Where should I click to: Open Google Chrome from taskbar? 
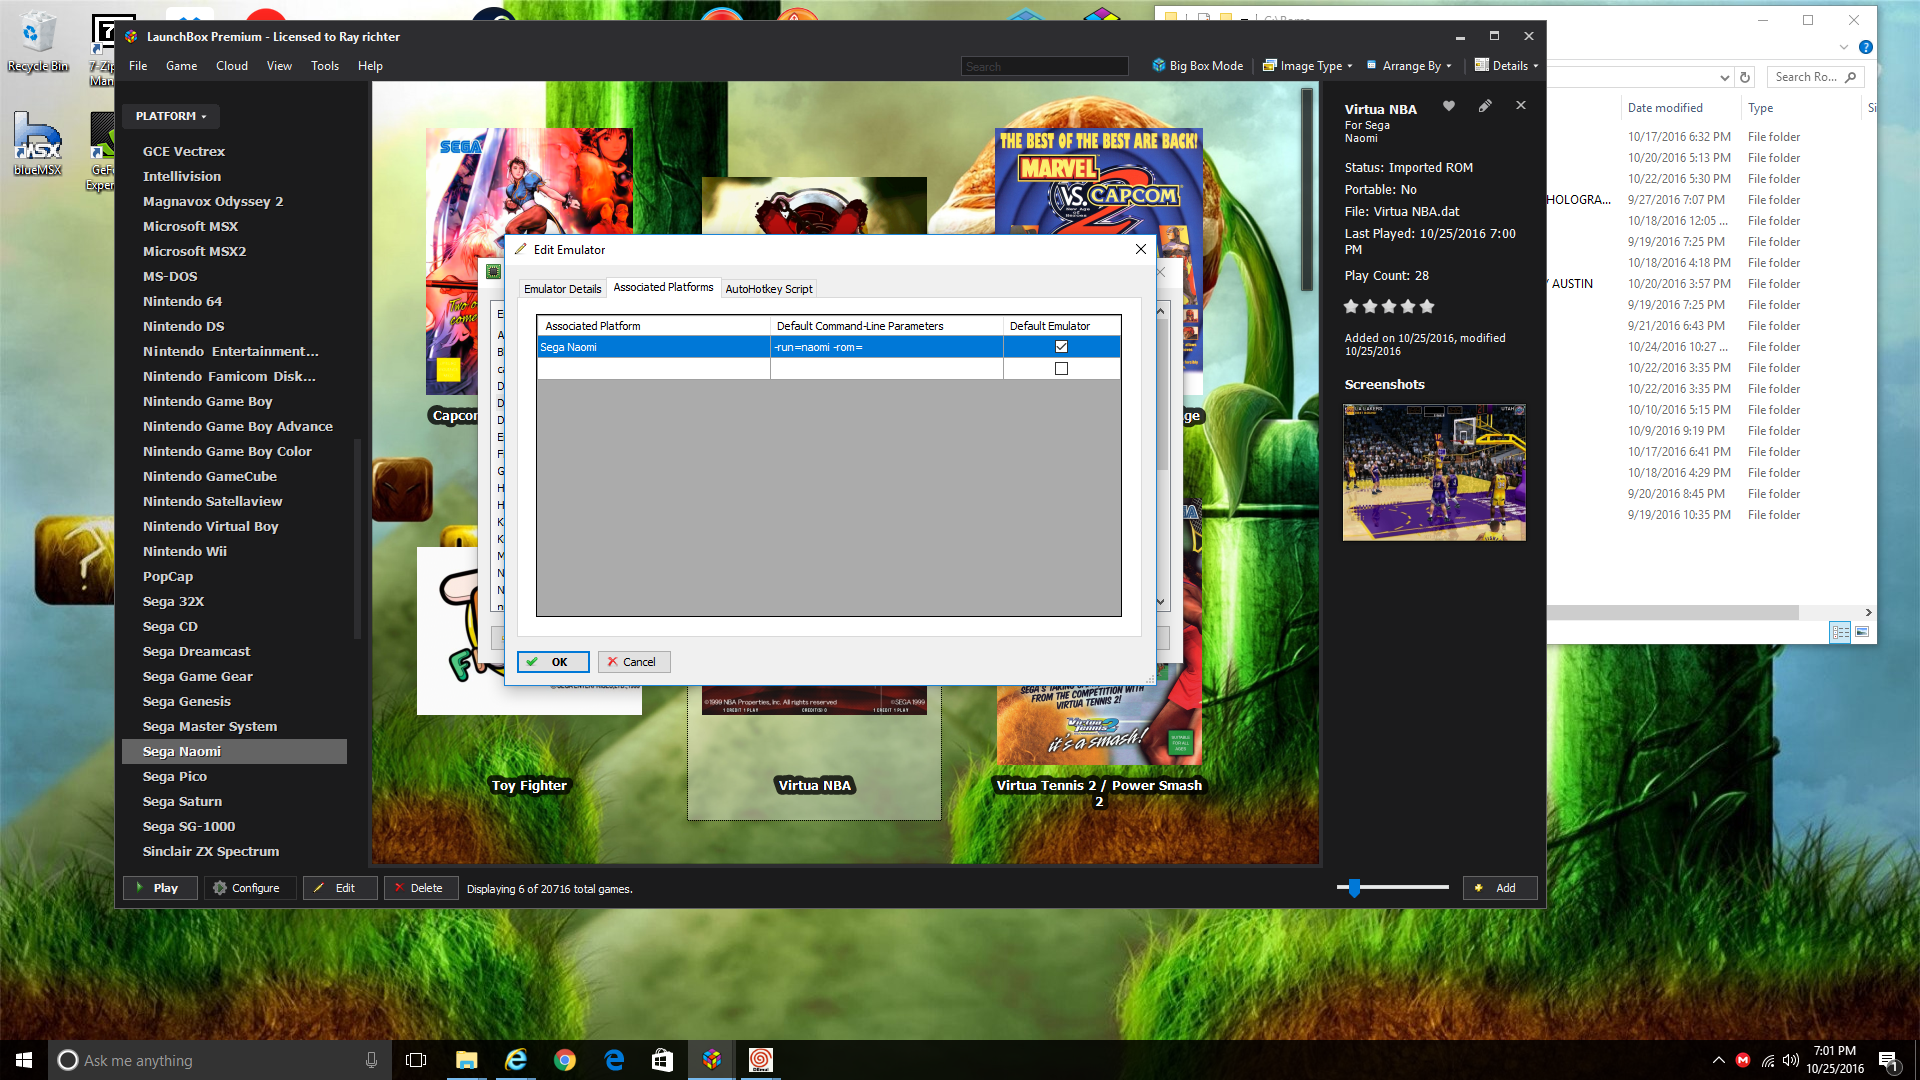(565, 1060)
